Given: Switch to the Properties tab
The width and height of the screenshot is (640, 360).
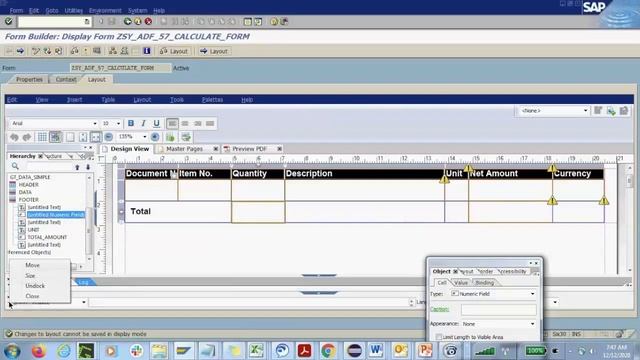Looking at the screenshot, I should tap(29, 79).
